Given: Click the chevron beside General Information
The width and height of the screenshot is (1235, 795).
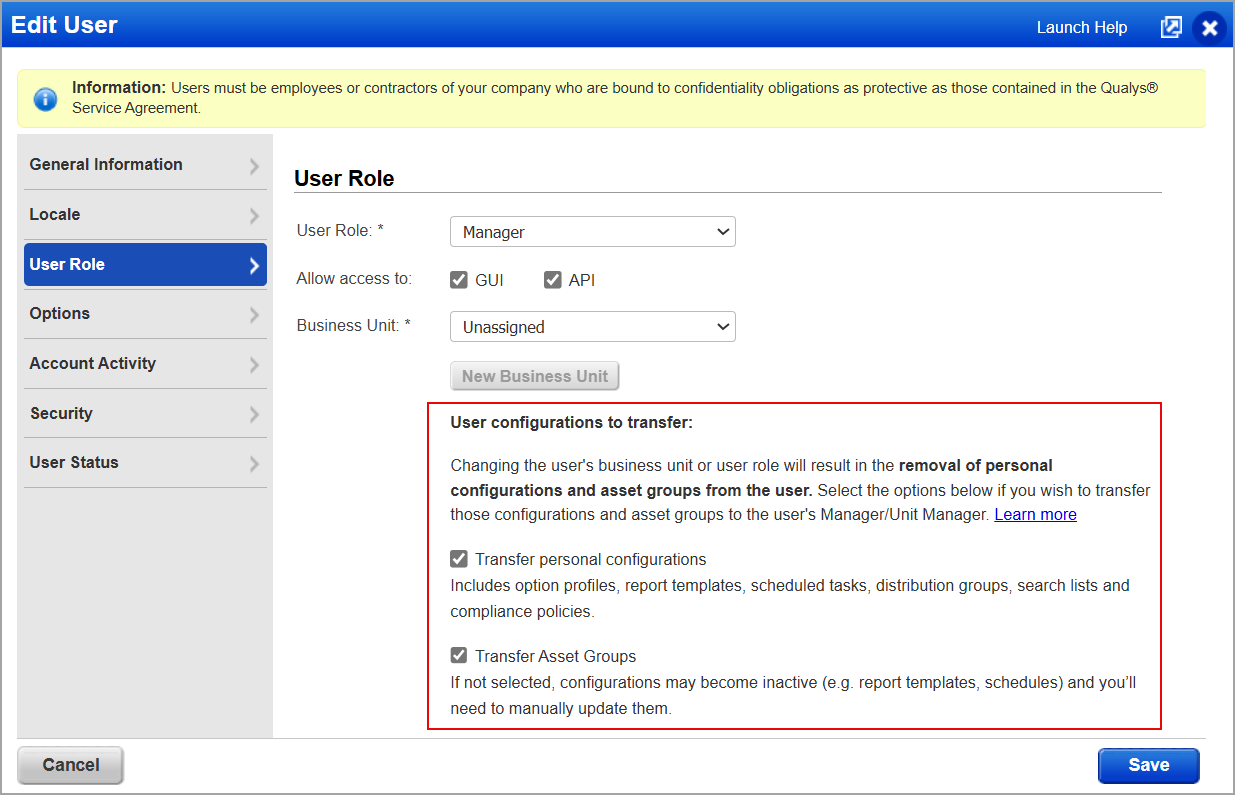Looking at the screenshot, I should tap(254, 164).
